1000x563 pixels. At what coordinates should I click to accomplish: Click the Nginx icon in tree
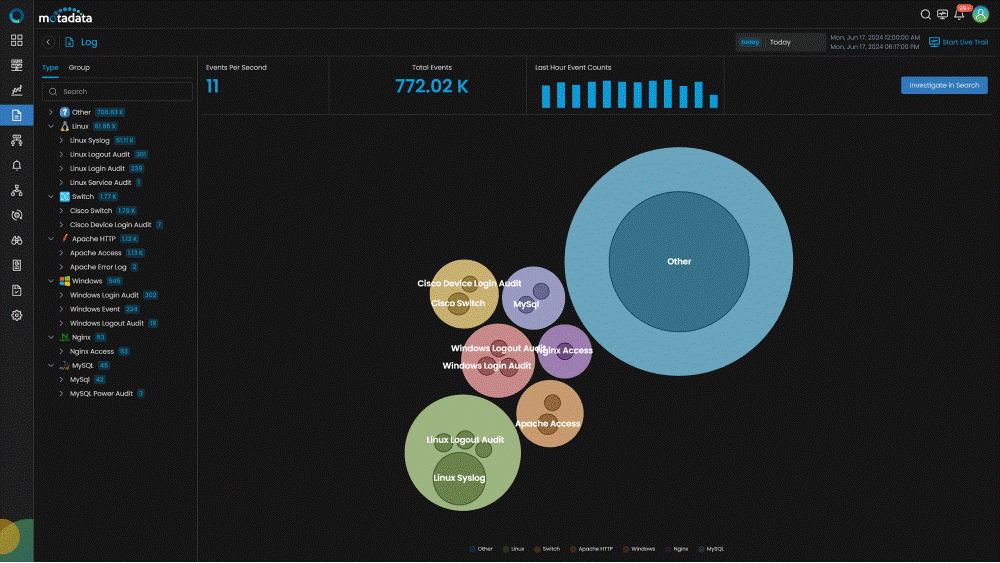(x=64, y=337)
